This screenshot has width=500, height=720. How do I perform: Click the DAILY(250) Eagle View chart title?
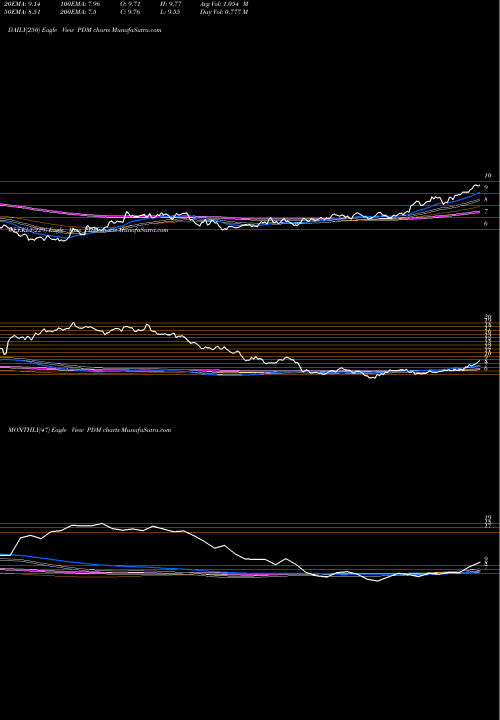(85, 30)
